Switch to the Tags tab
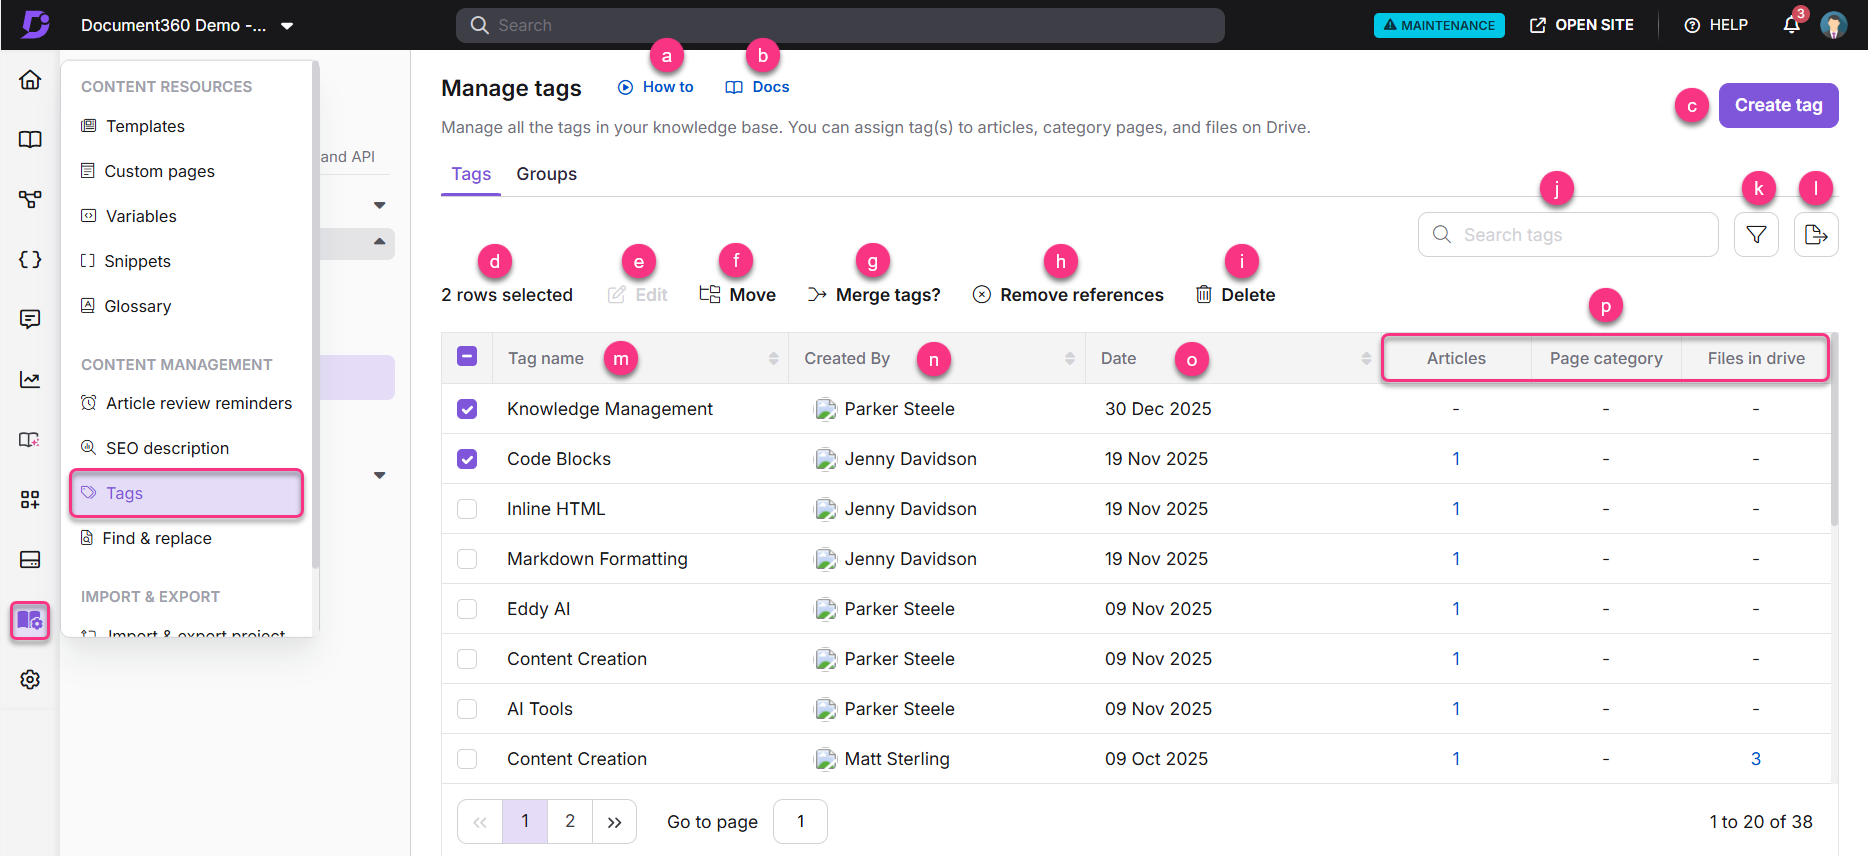The height and width of the screenshot is (856, 1868). click(x=471, y=174)
